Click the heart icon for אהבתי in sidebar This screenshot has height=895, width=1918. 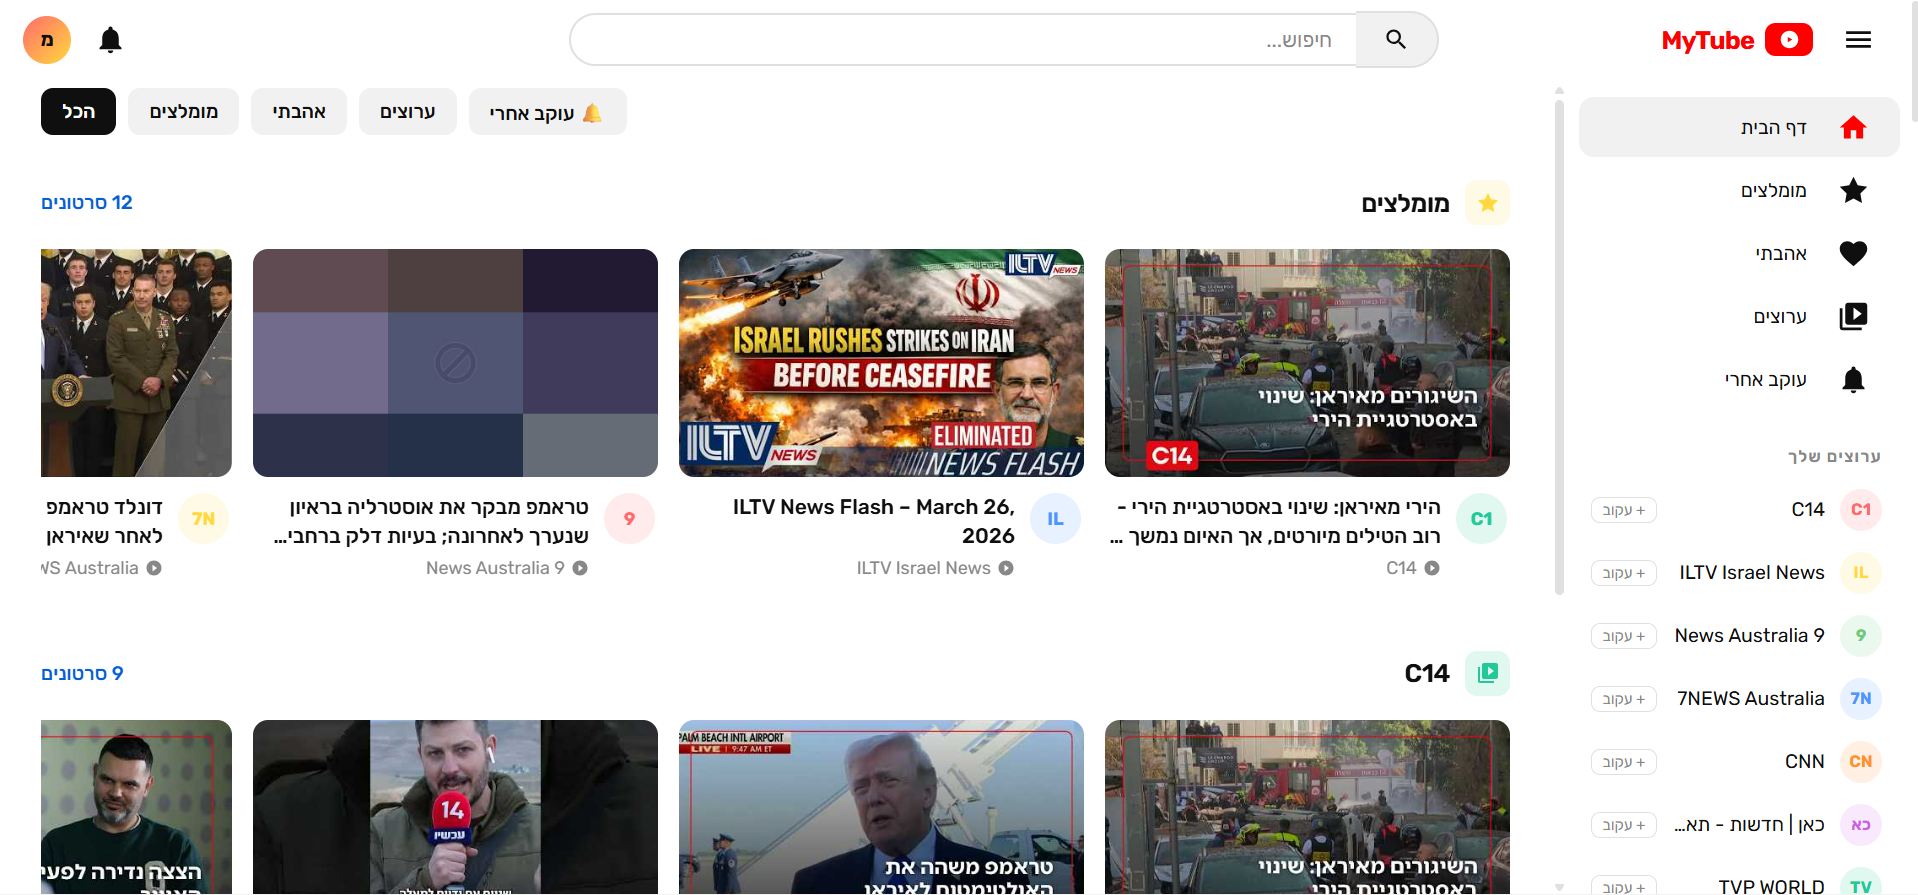click(1853, 254)
